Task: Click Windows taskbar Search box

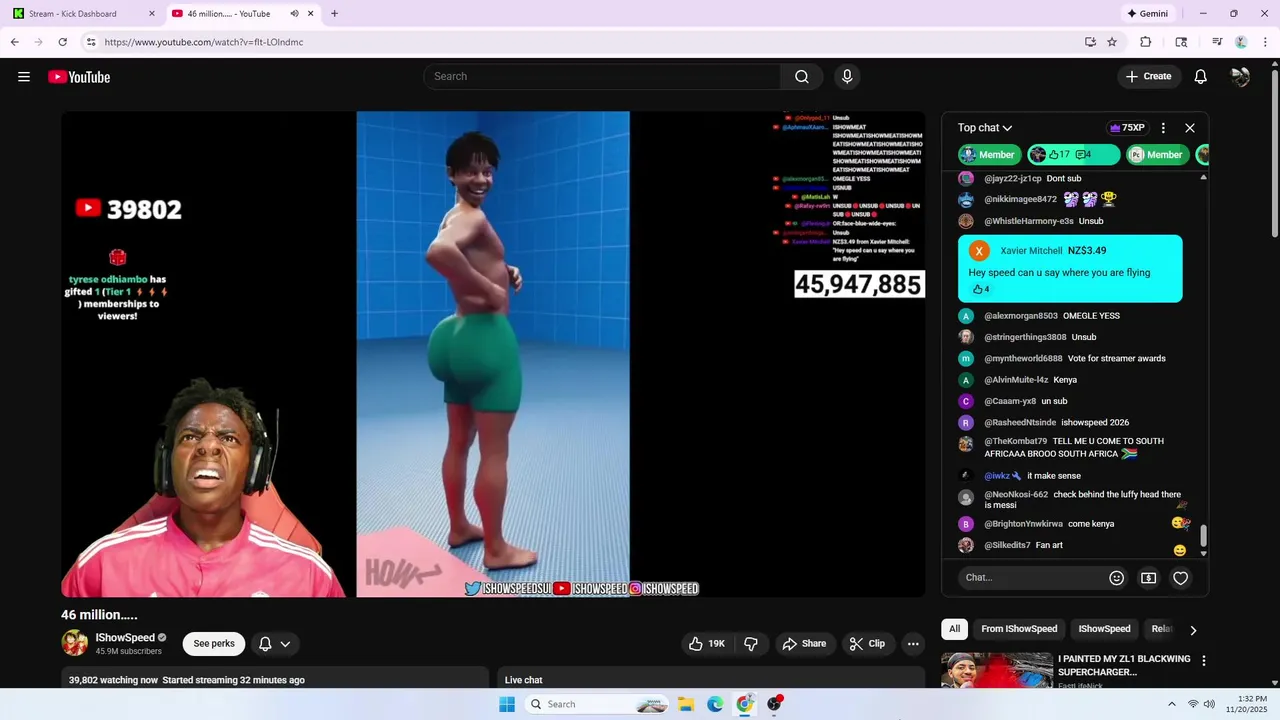Action: 598,704
